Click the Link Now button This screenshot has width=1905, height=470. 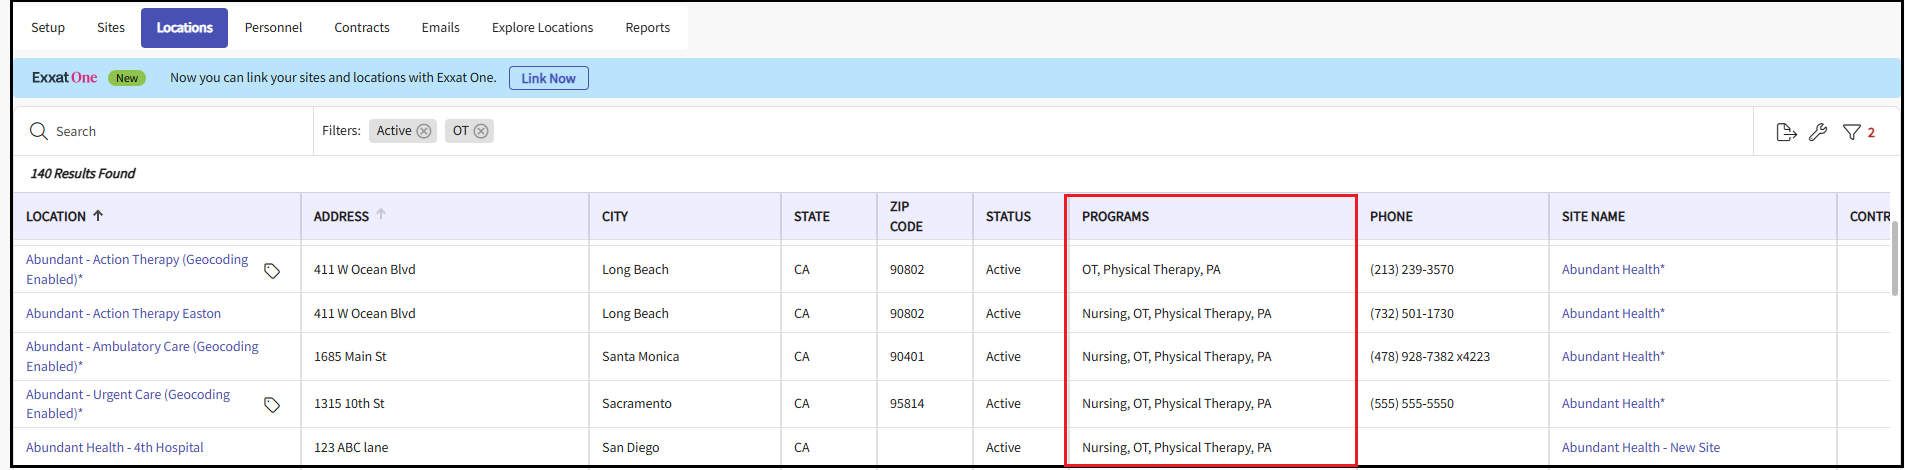[548, 78]
